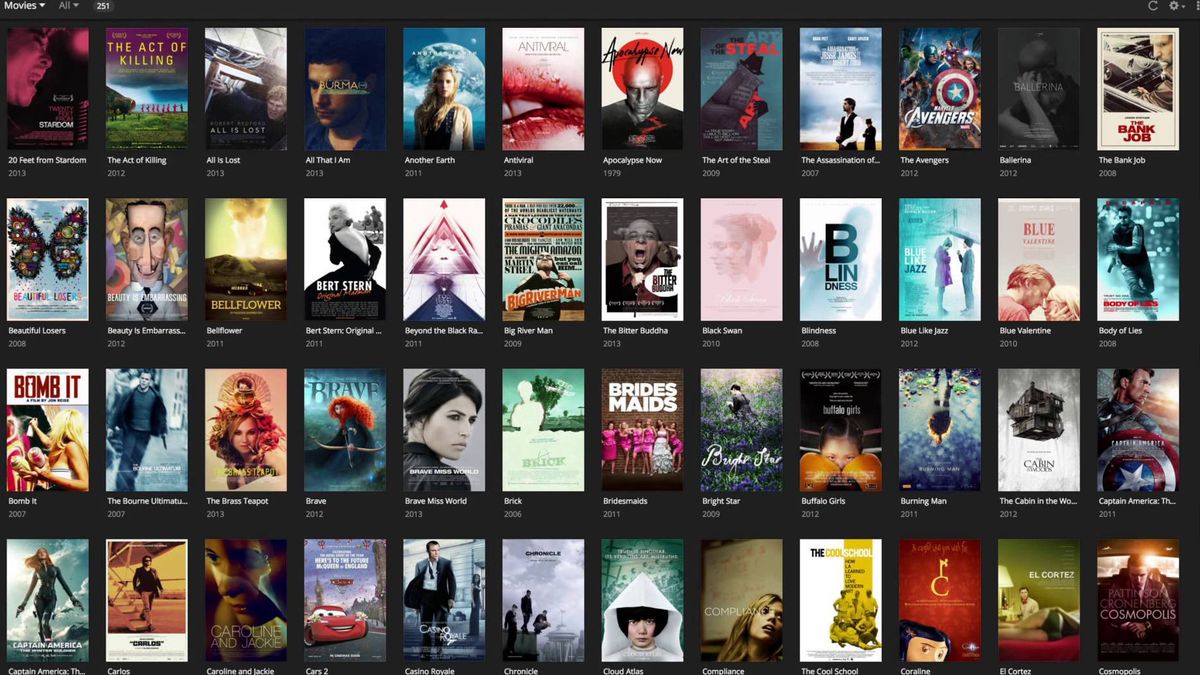Open the Apocalypse Now poster
The width and height of the screenshot is (1200, 675).
641,88
